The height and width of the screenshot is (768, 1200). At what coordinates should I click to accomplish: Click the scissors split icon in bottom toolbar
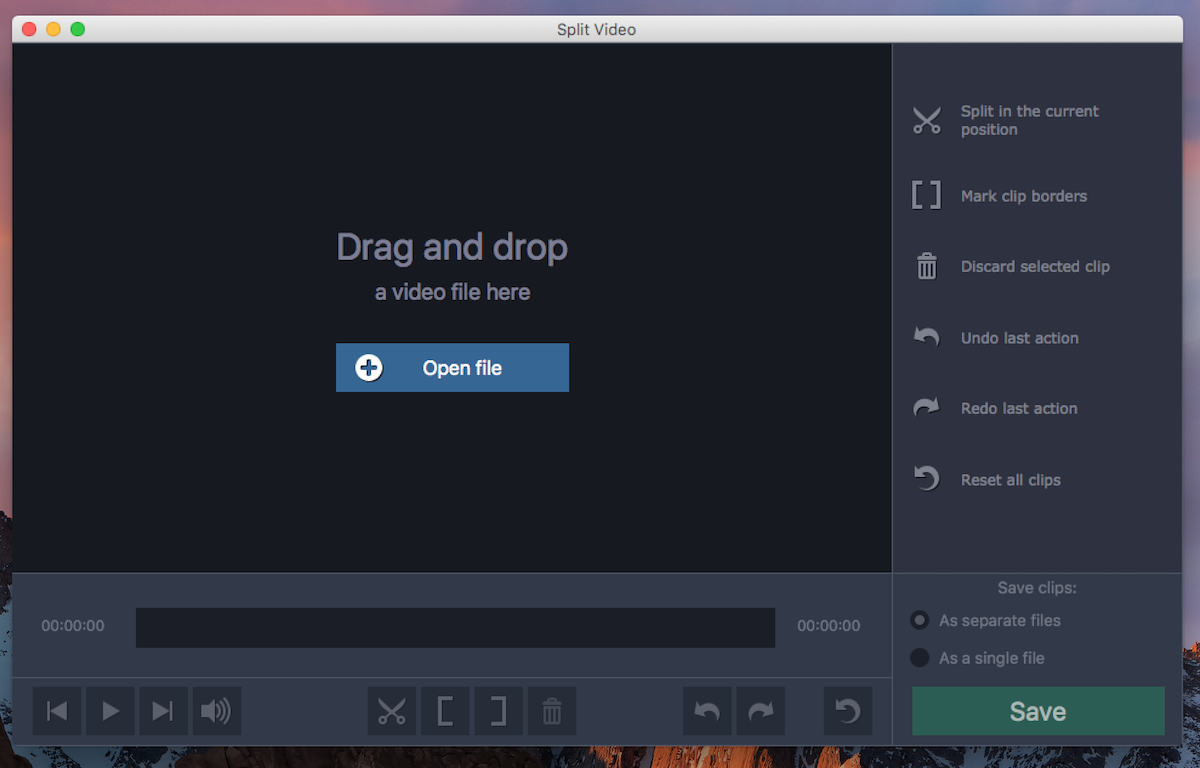[392, 711]
